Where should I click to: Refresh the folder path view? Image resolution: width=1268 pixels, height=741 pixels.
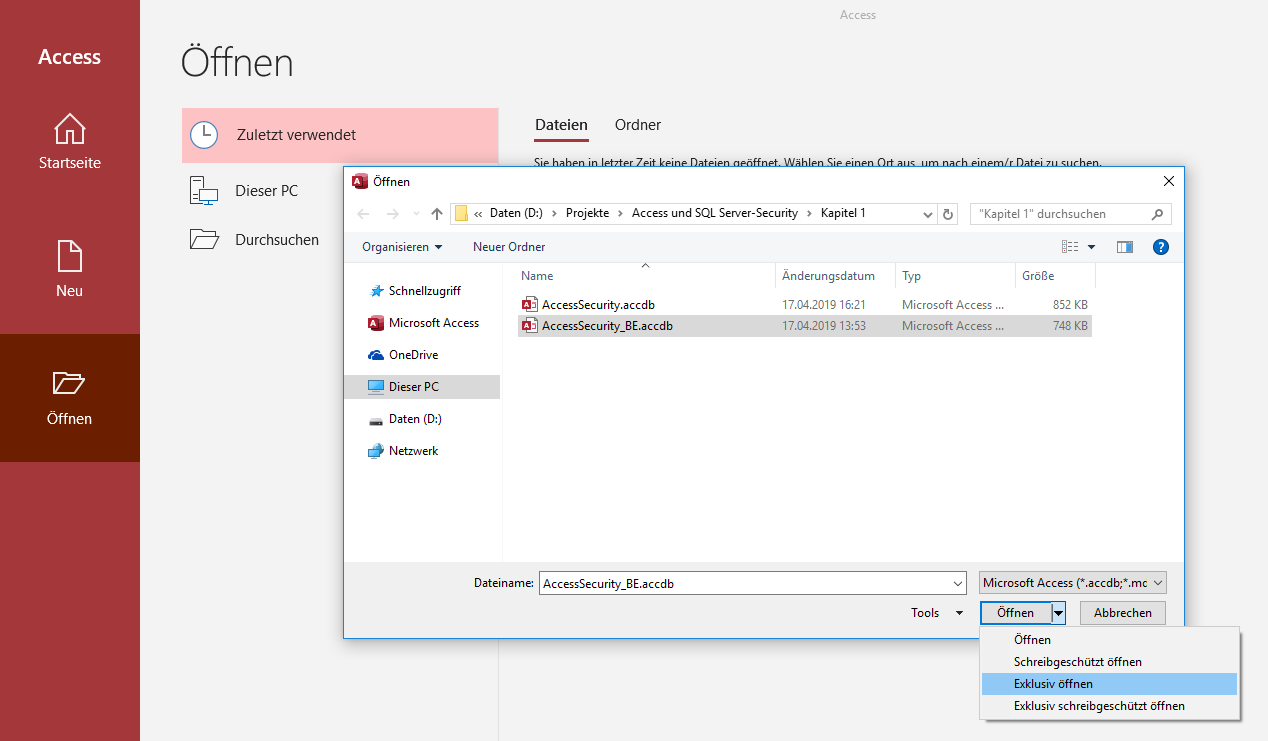pyautogui.click(x=948, y=214)
